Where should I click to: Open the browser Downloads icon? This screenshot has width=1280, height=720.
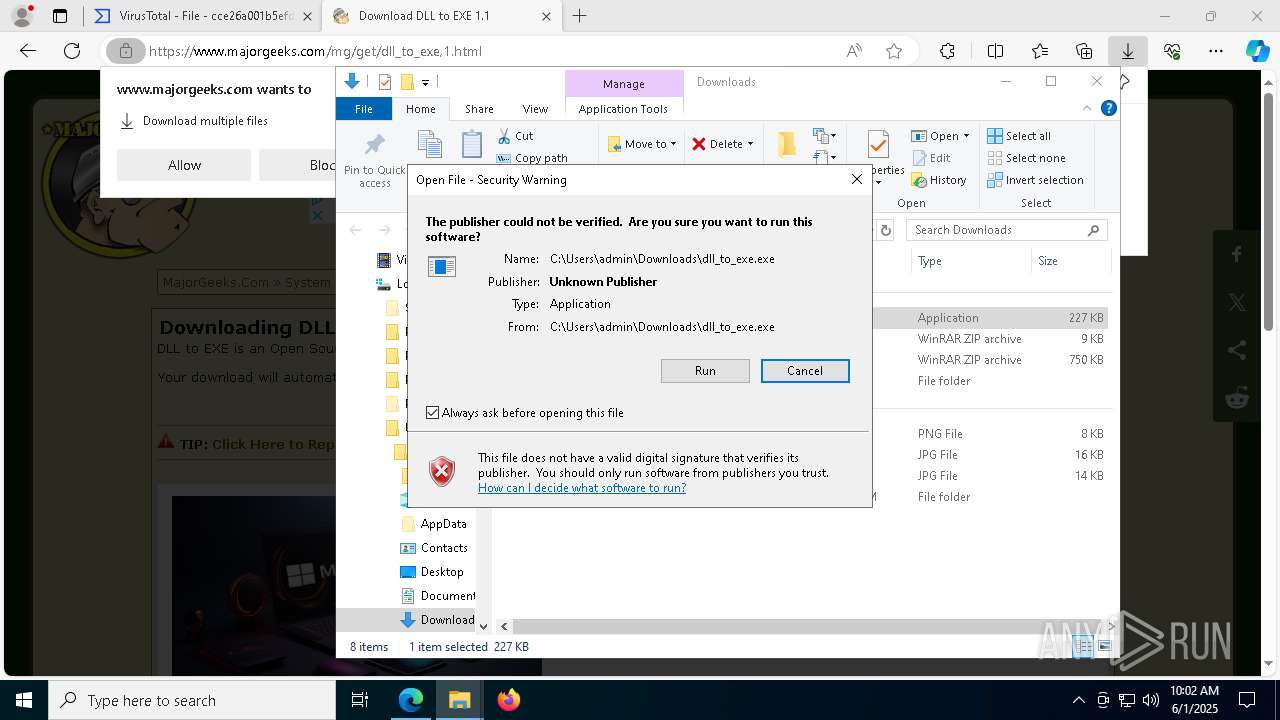coord(1127,51)
